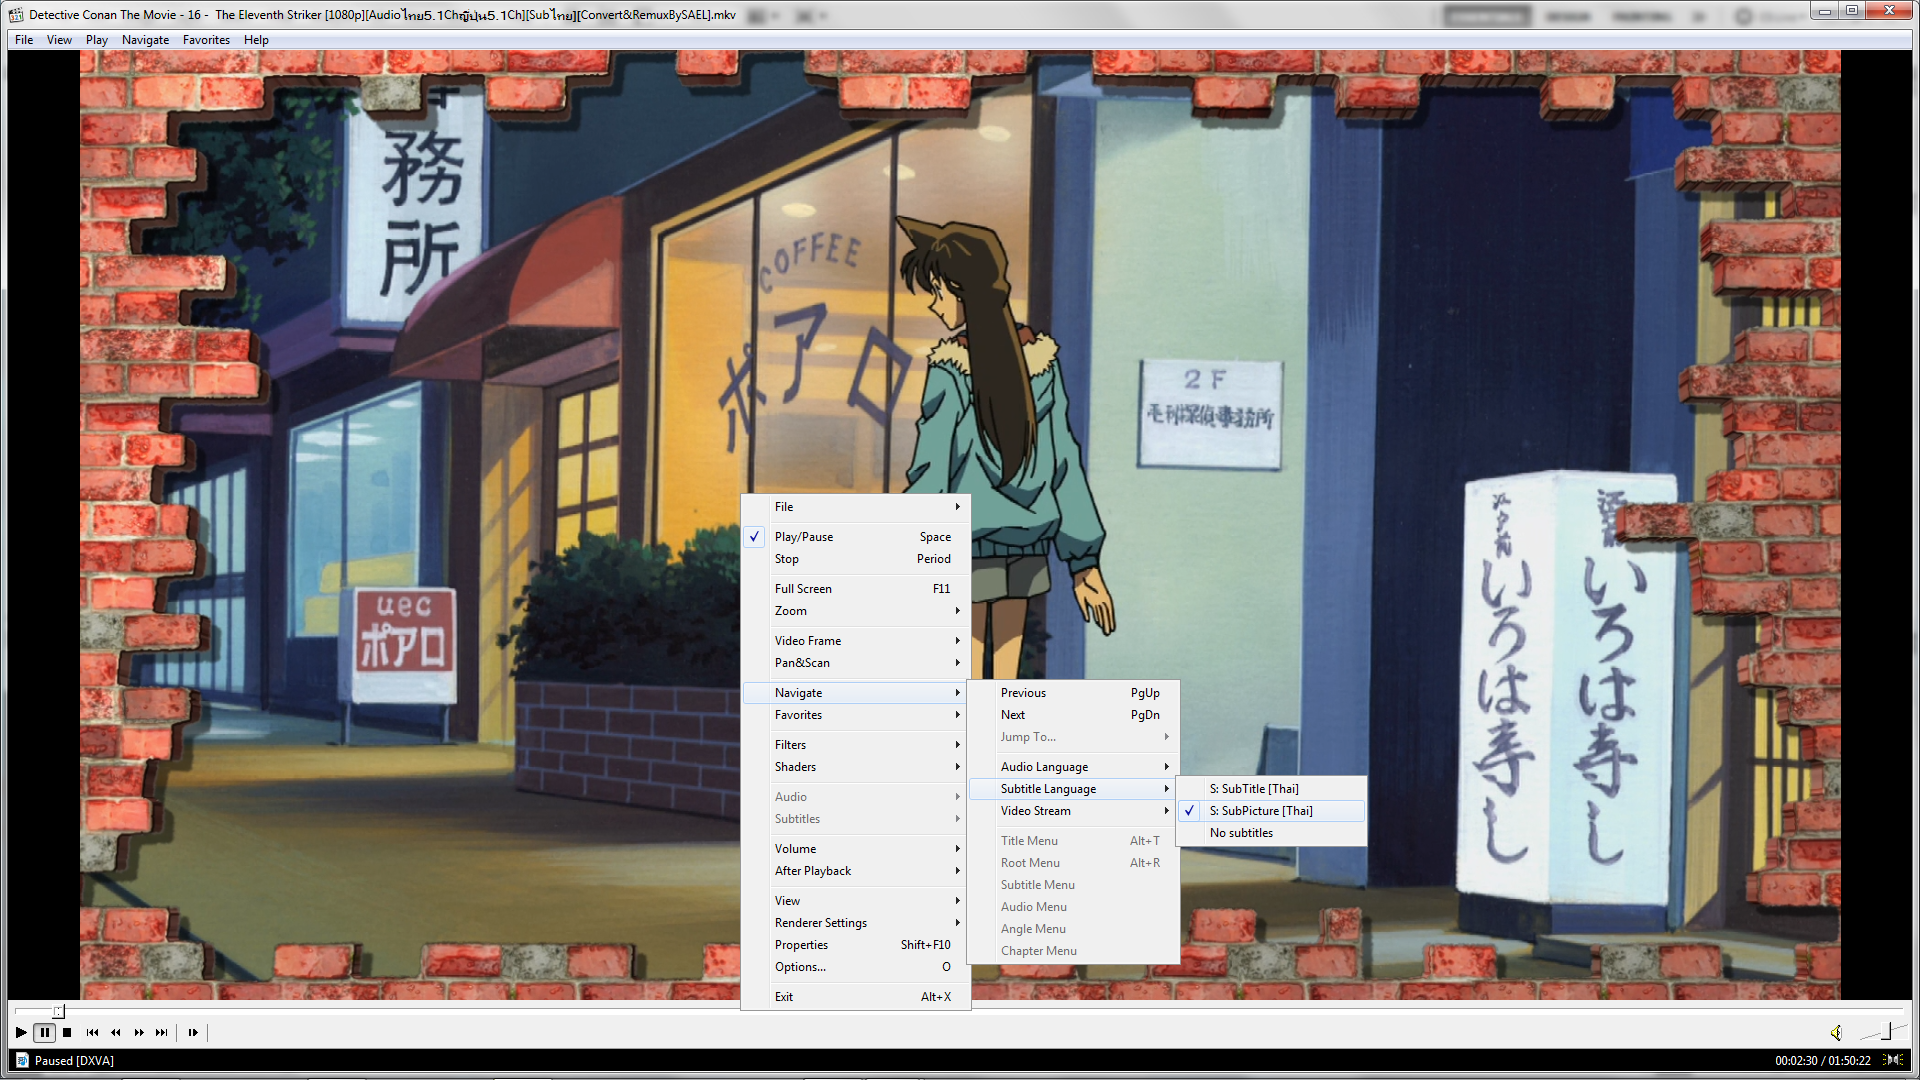
Task: Select the S: SubPicture [Thai] checked item
Action: [1260, 811]
